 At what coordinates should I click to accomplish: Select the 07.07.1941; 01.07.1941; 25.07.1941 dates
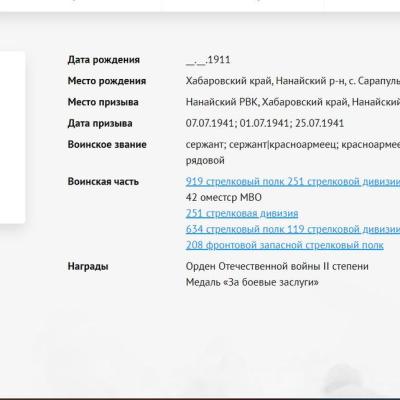click(x=265, y=123)
